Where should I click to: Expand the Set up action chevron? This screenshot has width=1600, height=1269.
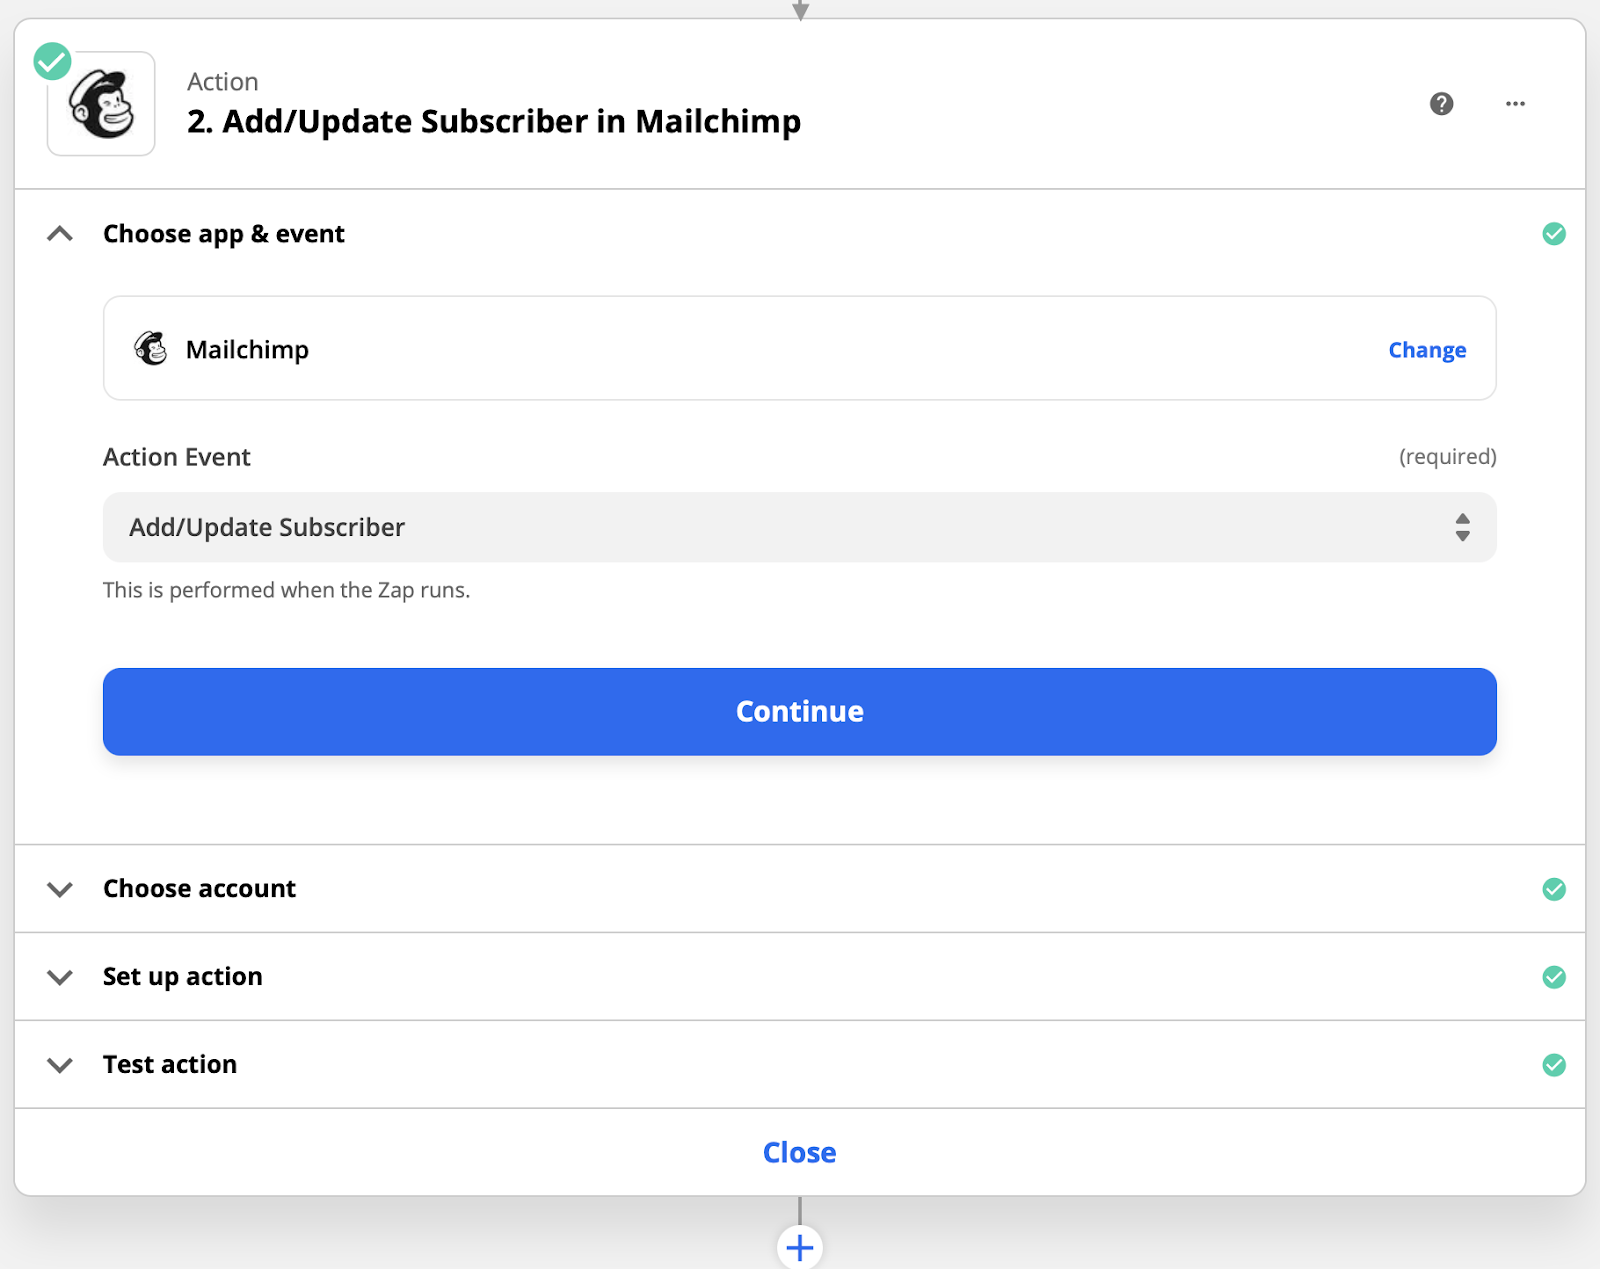pos(60,977)
